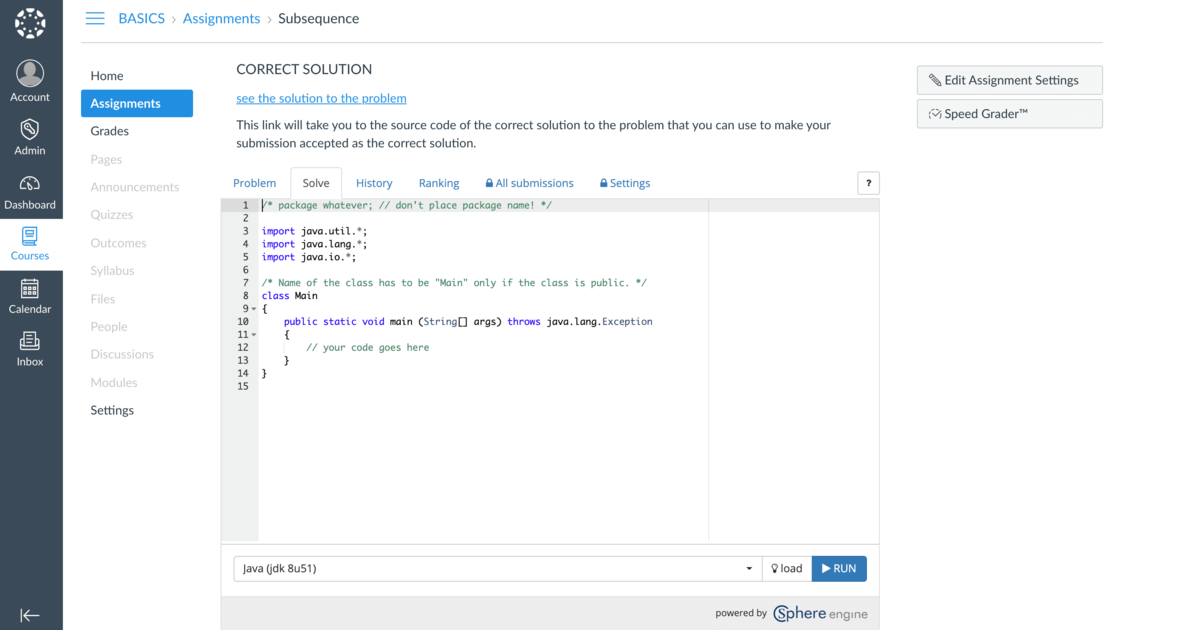Collapse the sidebar using the bottom arrow
Screen dimensions: 1200x630
(x=30, y=615)
